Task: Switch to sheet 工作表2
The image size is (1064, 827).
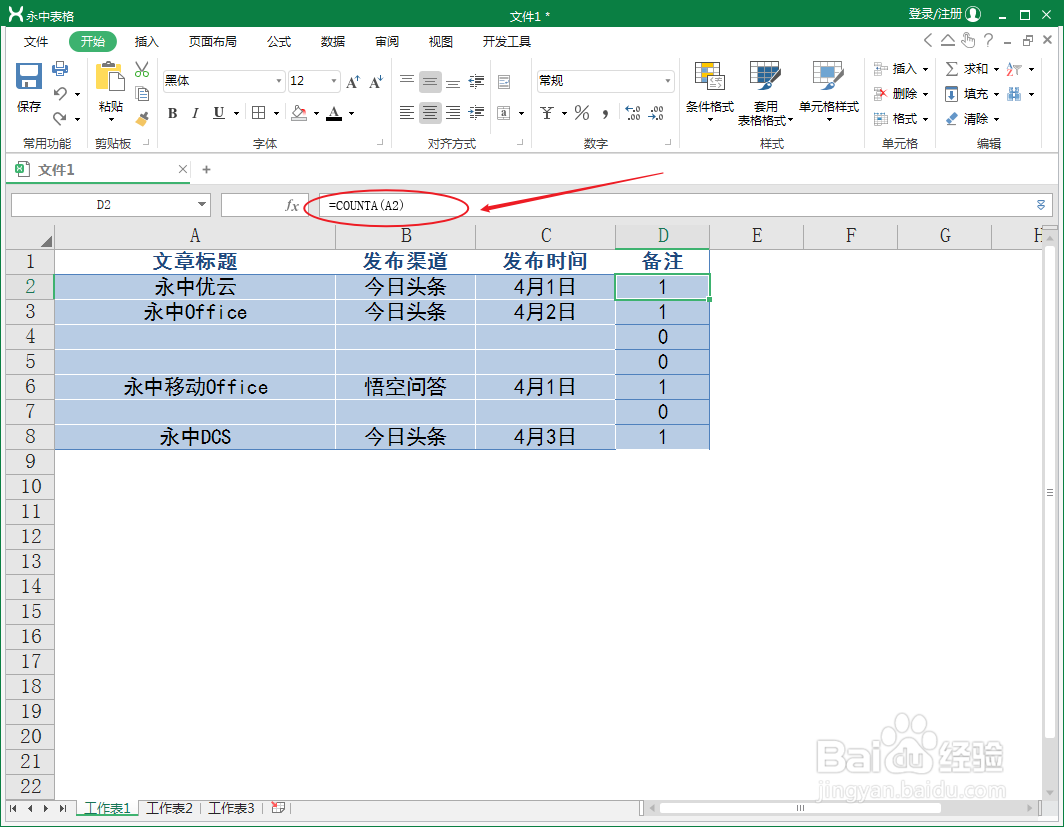Action: (x=168, y=808)
